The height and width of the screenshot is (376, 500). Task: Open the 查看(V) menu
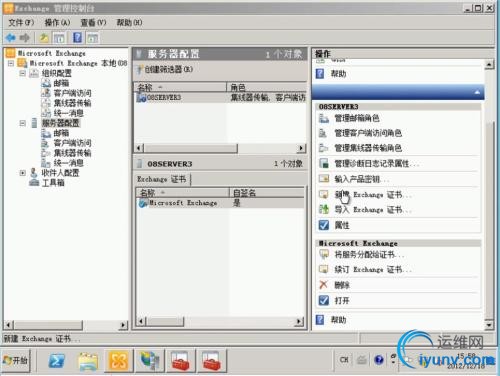pos(93,23)
